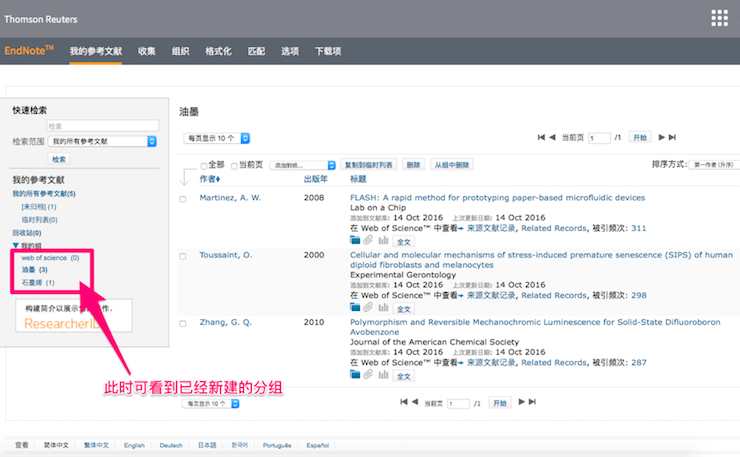The height and width of the screenshot is (457, 740).
Task: Open 选项 tab
Action: click(x=290, y=51)
